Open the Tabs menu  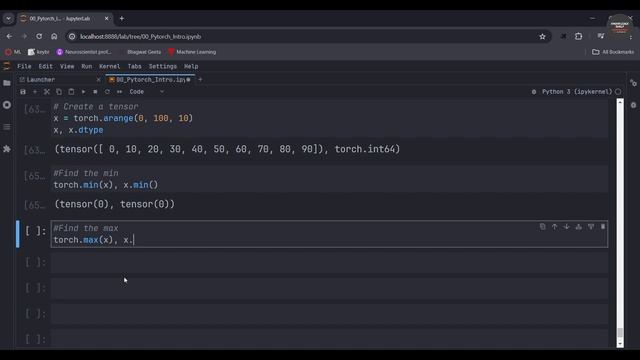(134, 67)
